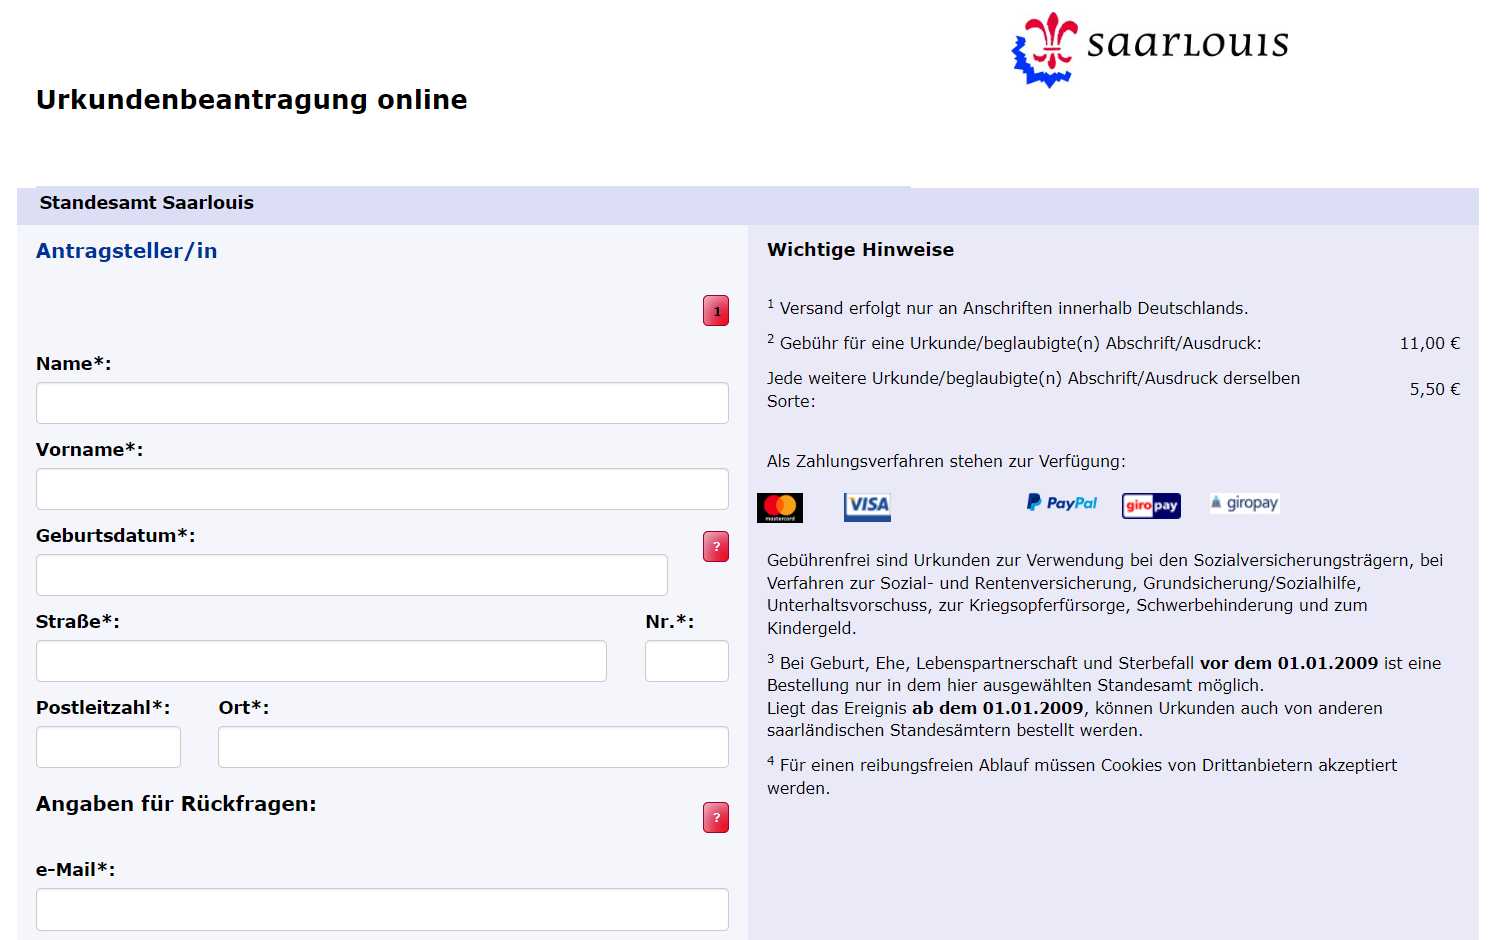Click the e-Mail input field
Screen dimensions: 1493x940
pyautogui.click(x=382, y=909)
